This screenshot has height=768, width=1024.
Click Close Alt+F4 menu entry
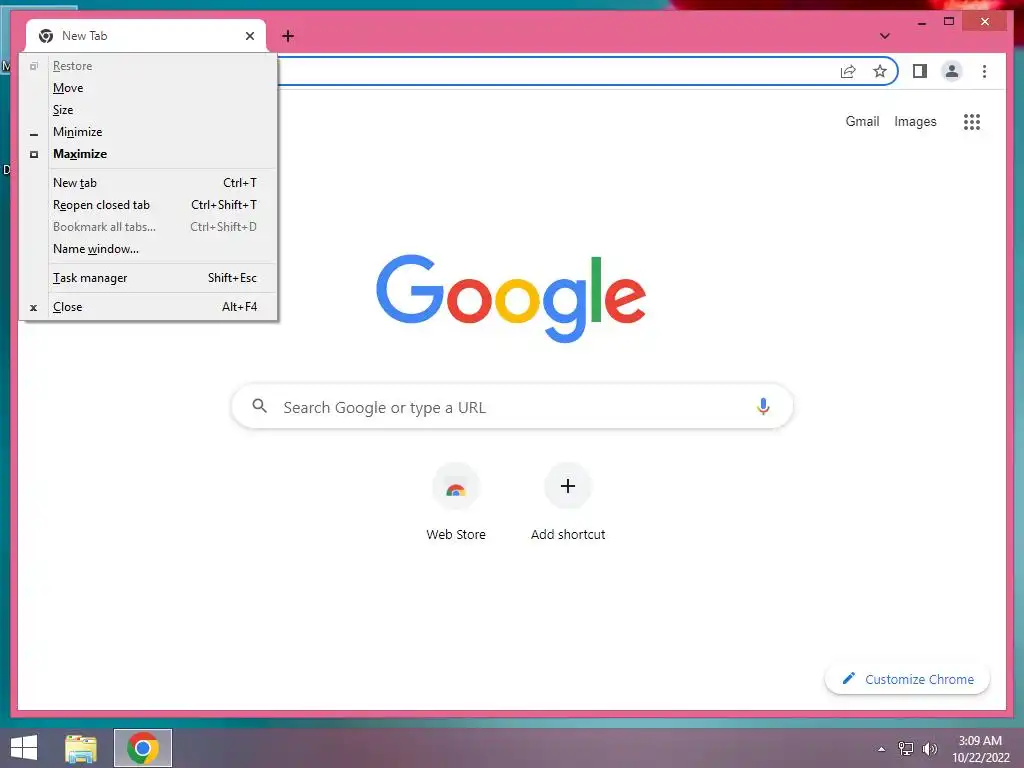[x=148, y=307]
